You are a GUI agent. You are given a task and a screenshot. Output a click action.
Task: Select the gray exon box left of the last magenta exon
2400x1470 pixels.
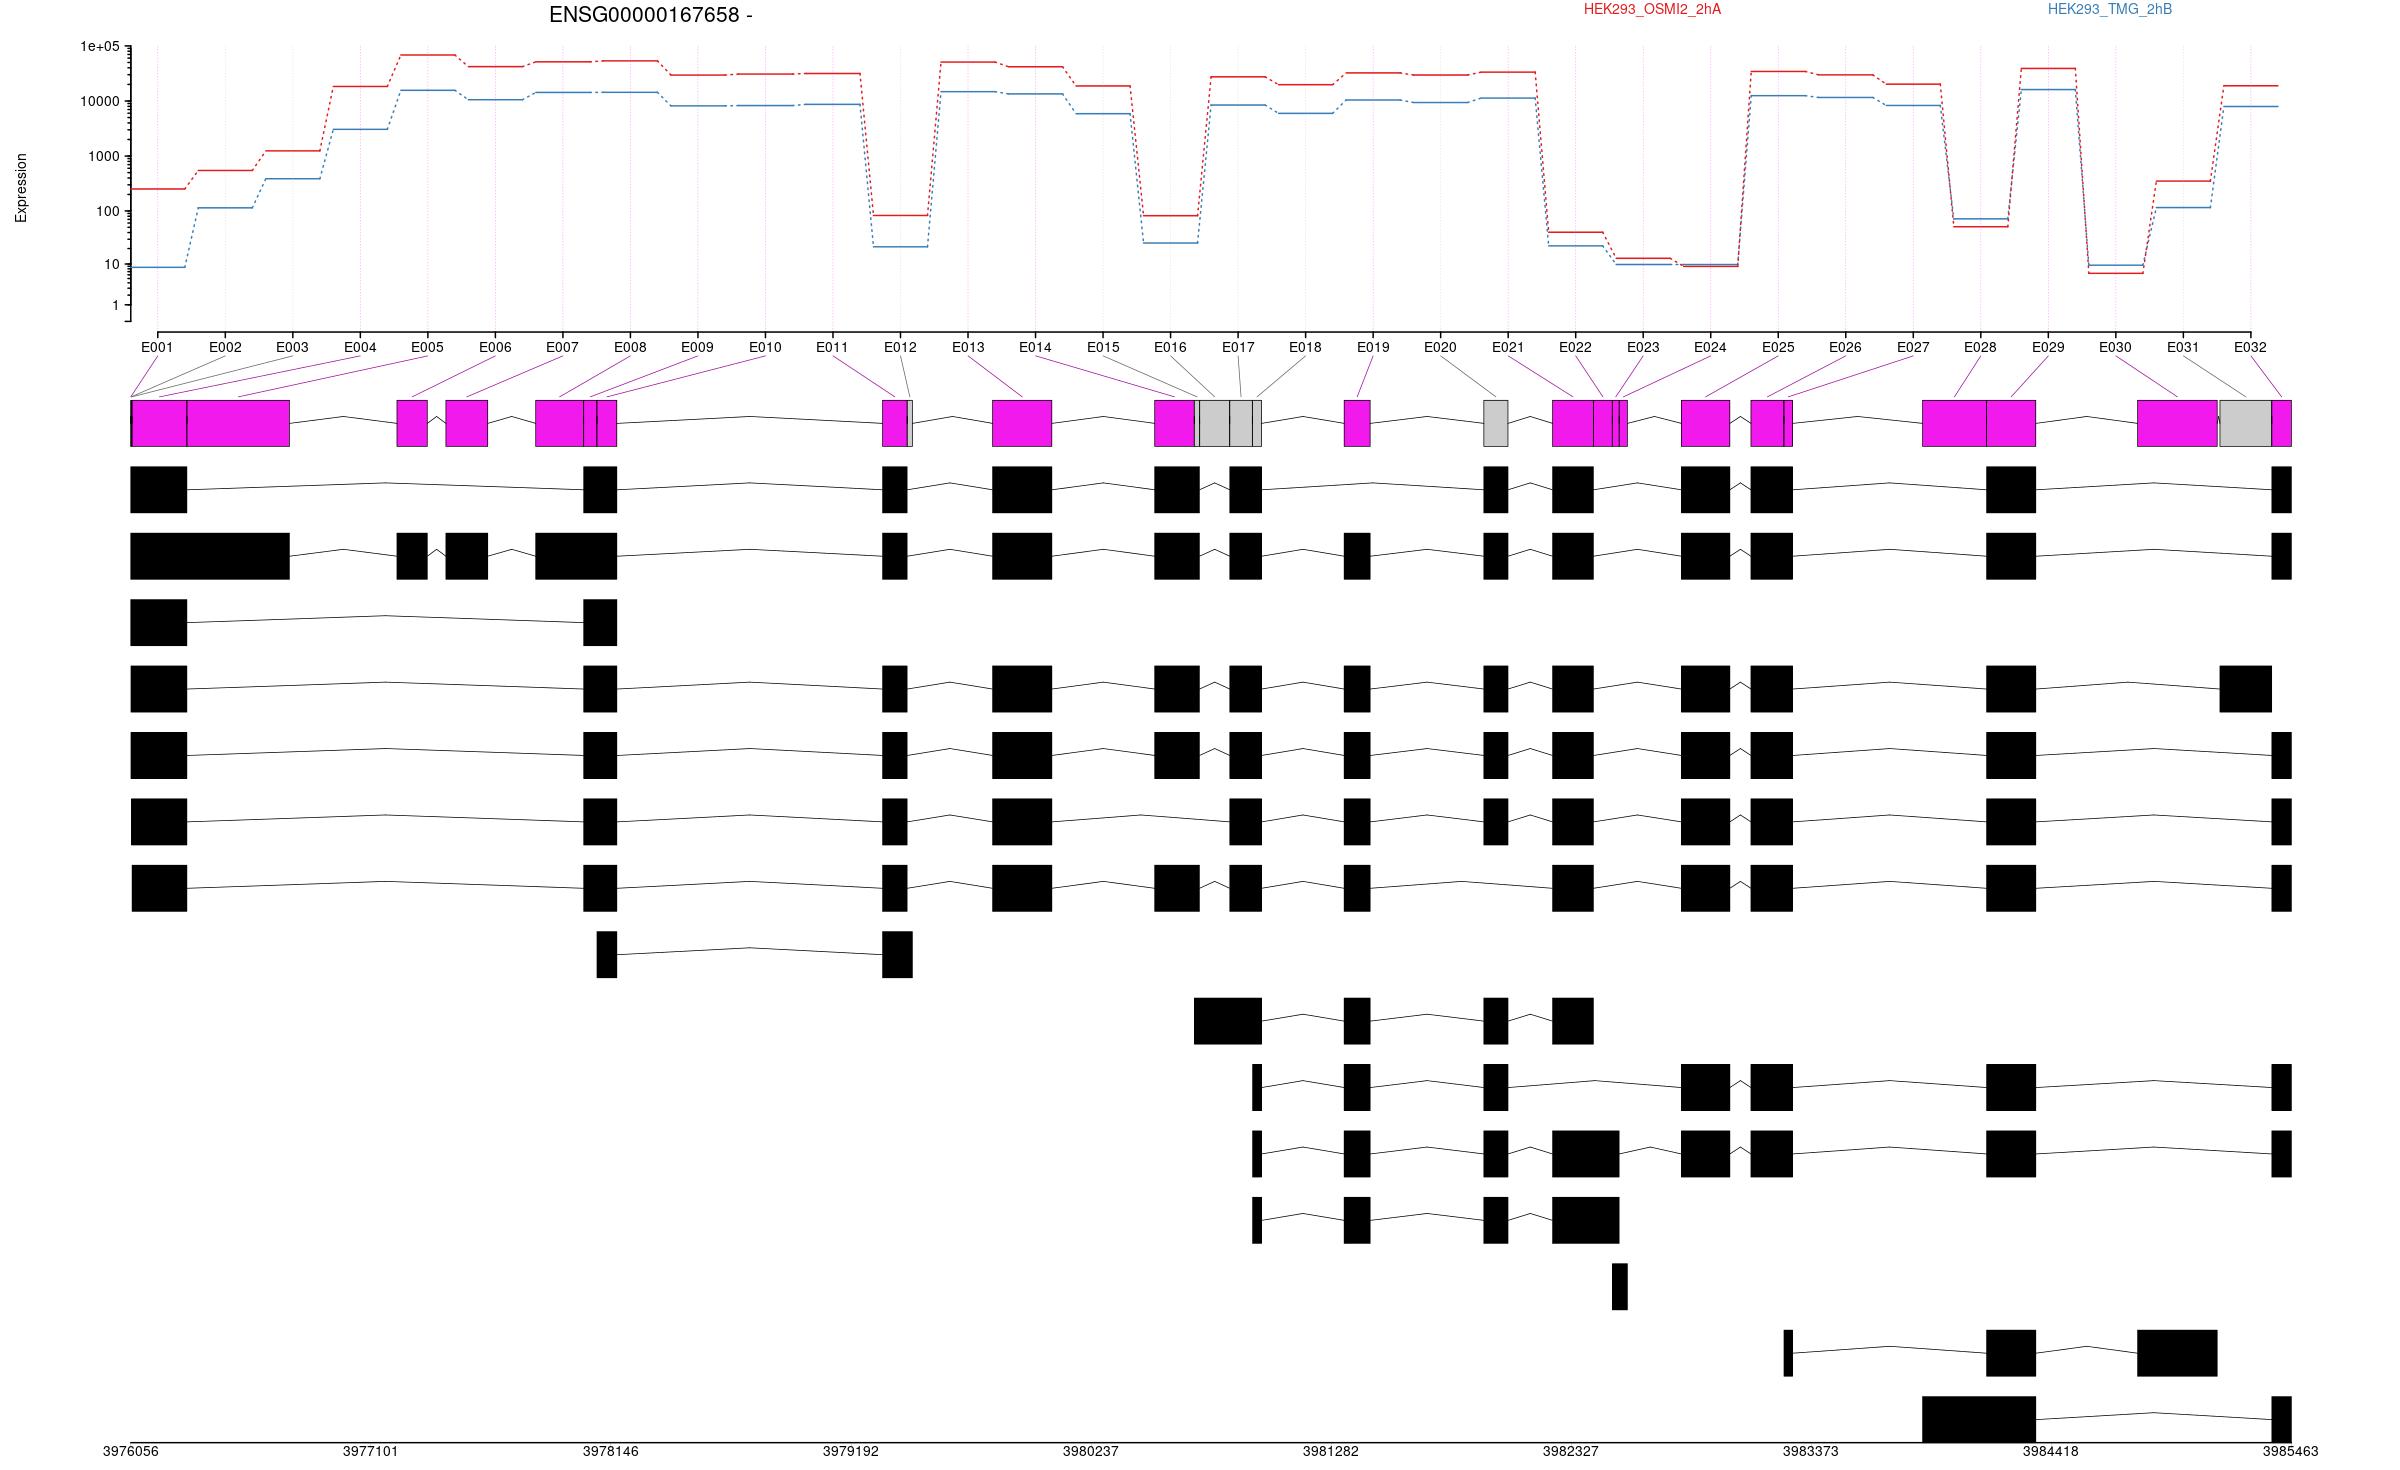click(2245, 423)
